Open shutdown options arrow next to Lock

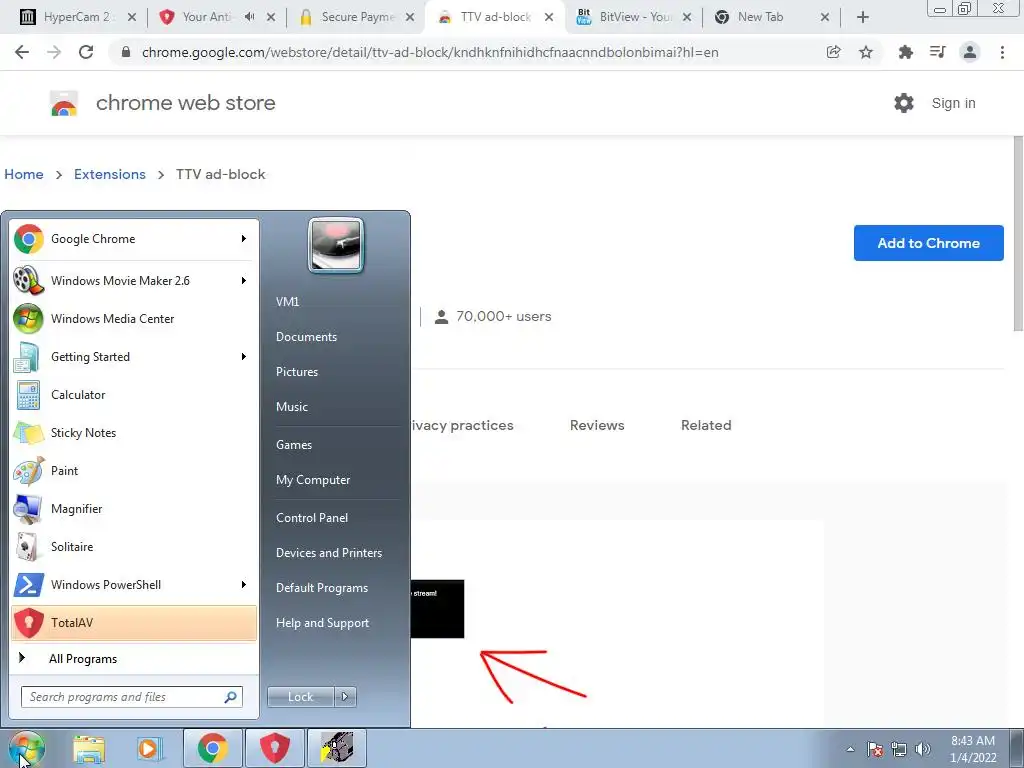(x=345, y=697)
